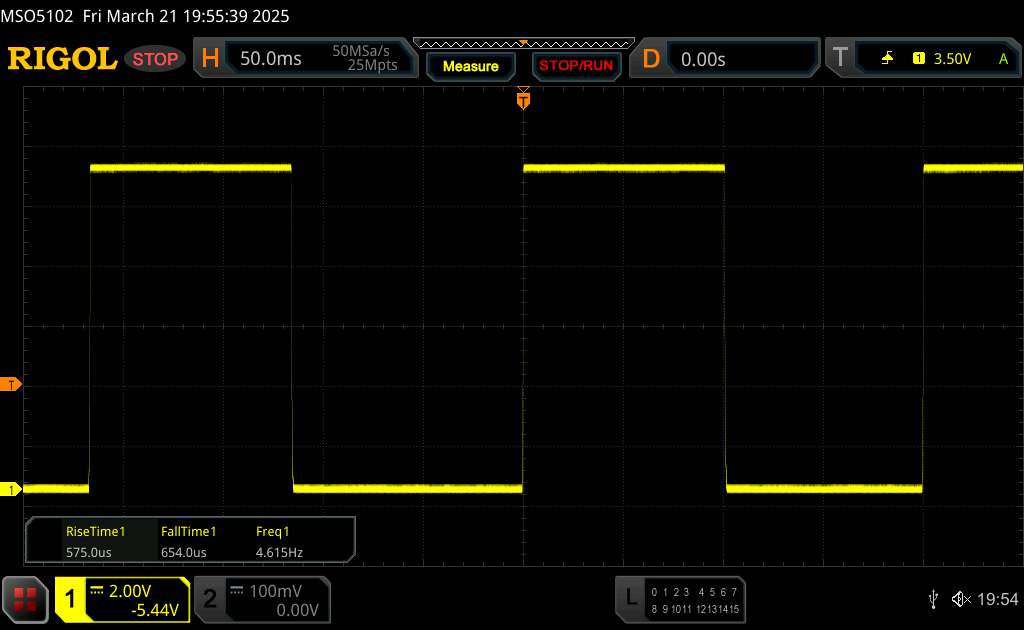1024x630 pixels.
Task: Select the RiseTime1 measurement result
Action: tap(94, 541)
